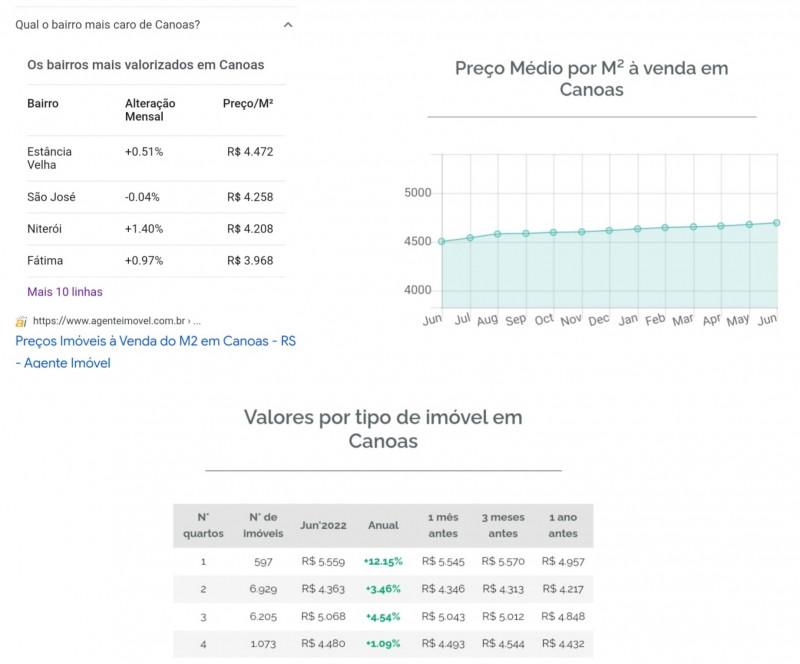
Task: Select the Jan data point on the chart
Action: 637,229
